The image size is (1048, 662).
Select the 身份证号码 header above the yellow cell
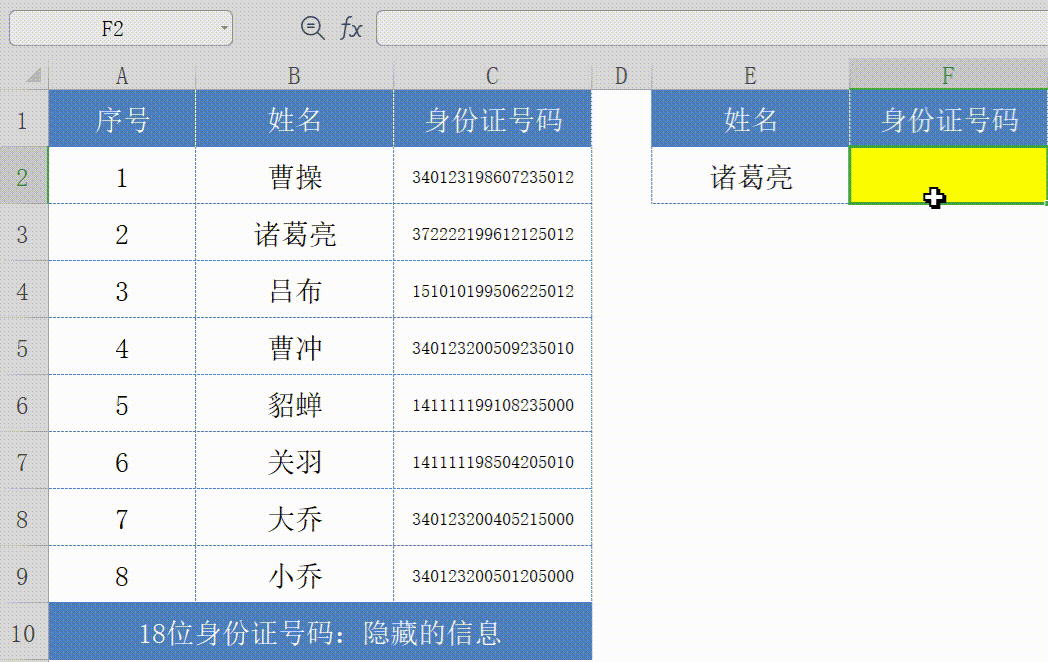coord(947,118)
